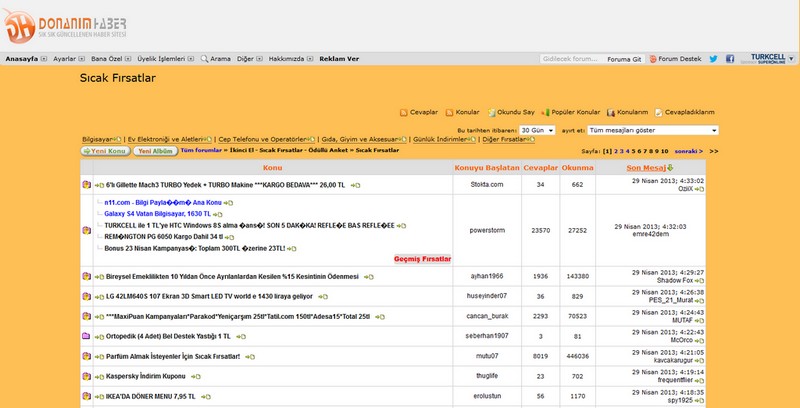Click go-to-last-post icon after IKEA'DA DÖNER MENU
This screenshot has height=408, width=800.
206,397
